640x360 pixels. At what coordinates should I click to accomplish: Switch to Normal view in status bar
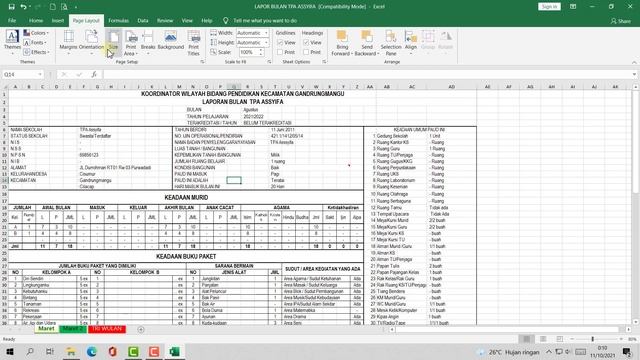coord(527,339)
